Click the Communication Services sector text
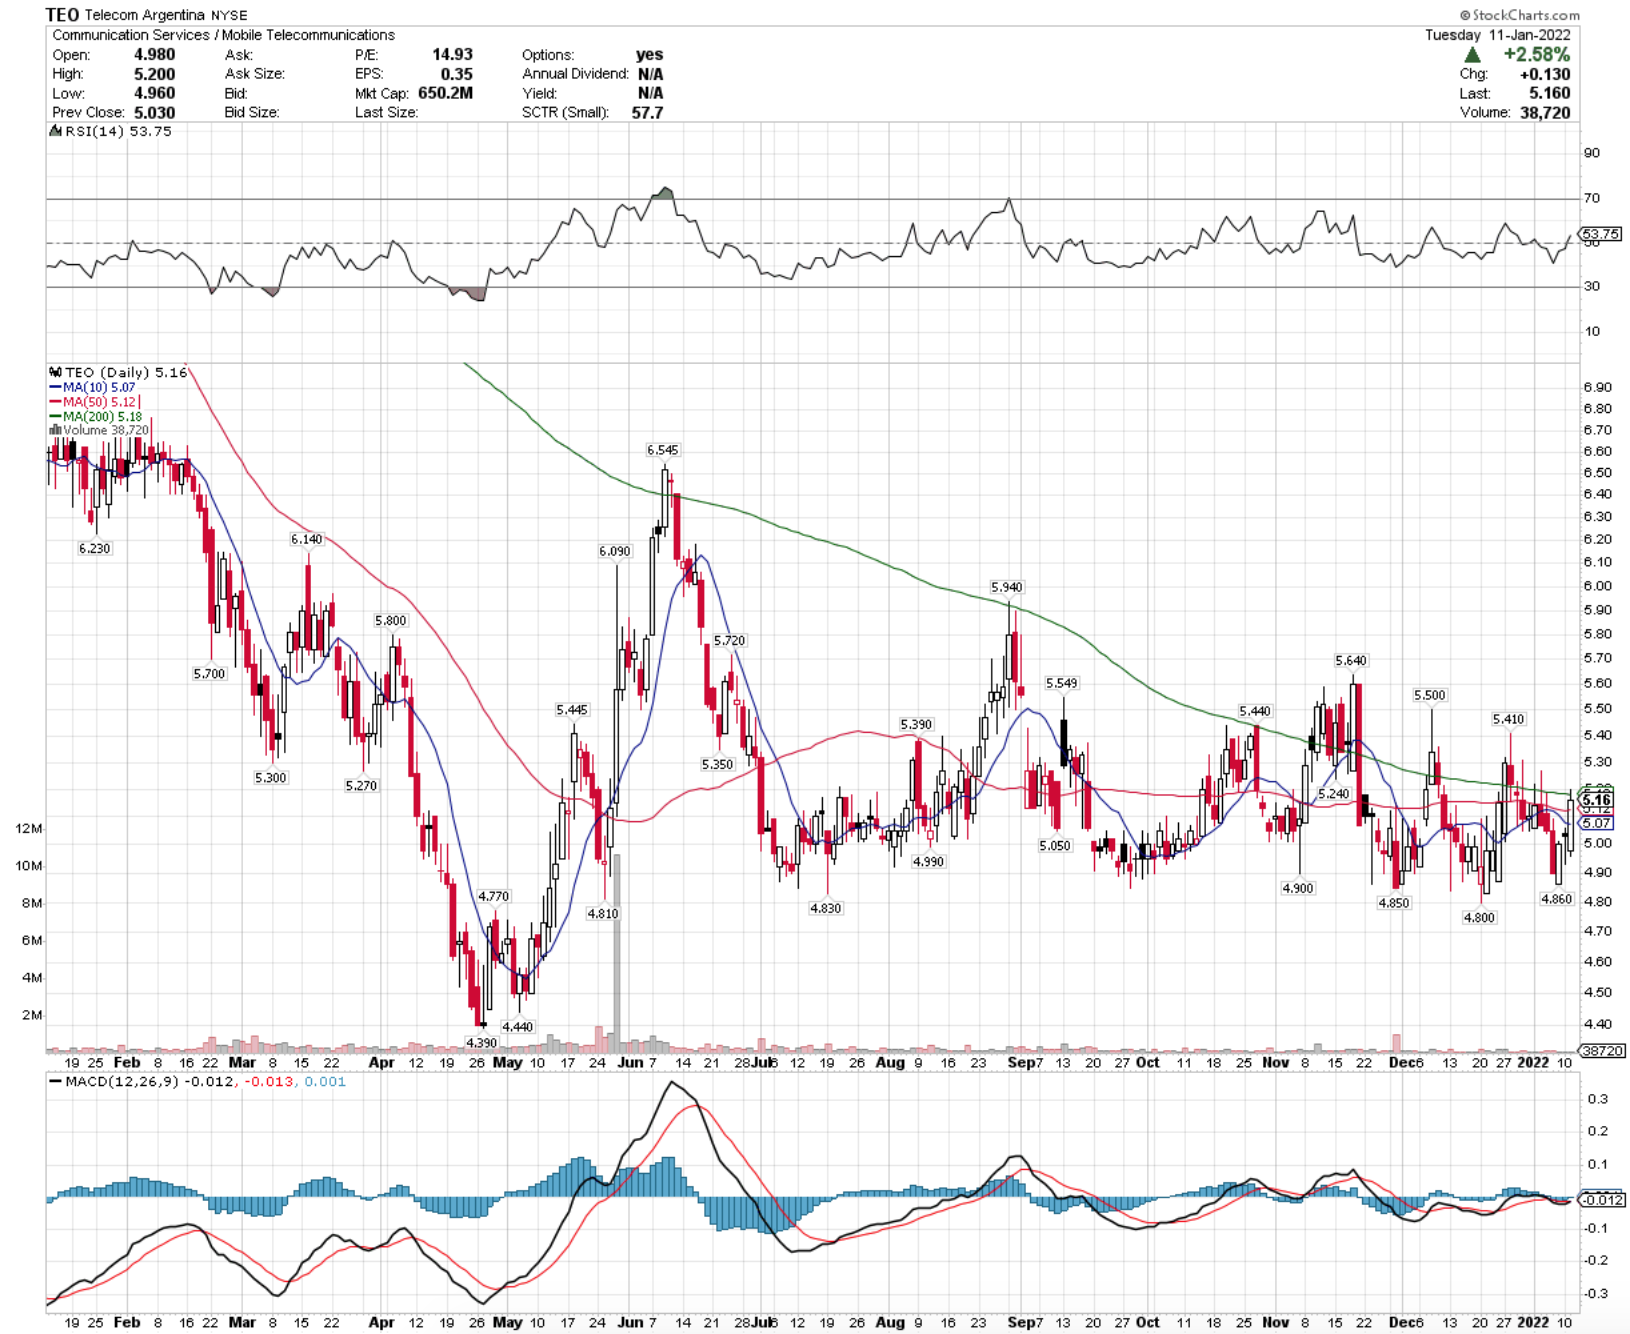The height and width of the screenshot is (1334, 1630). (130, 35)
